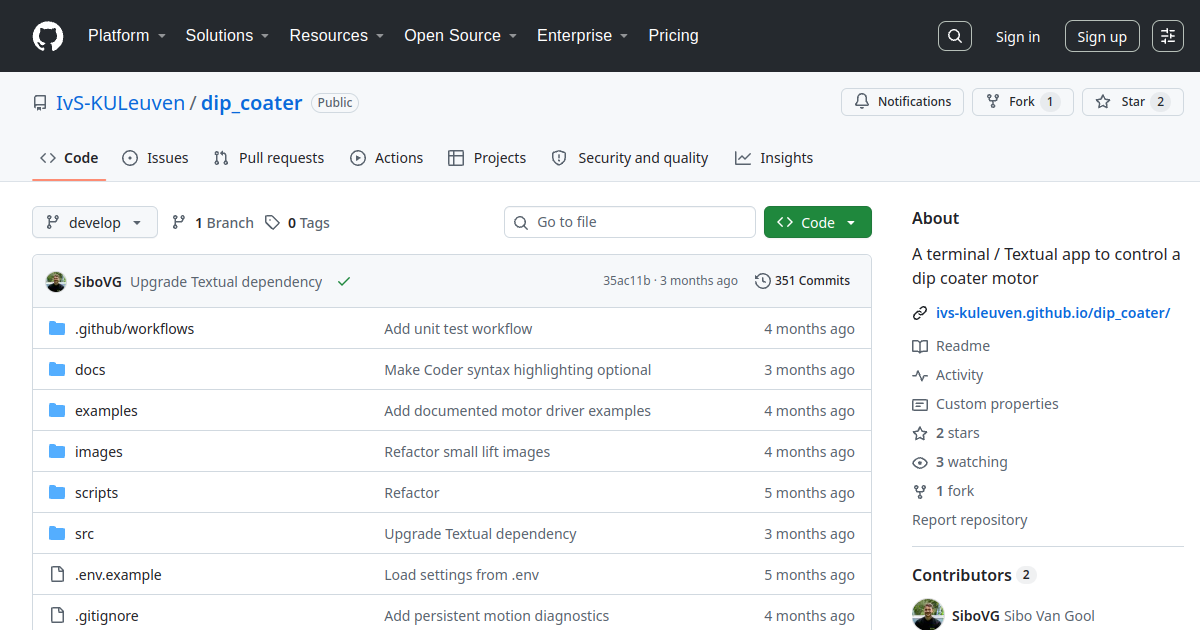This screenshot has width=1200, height=630.
Task: Click the link chain icon in About
Action: [920, 313]
